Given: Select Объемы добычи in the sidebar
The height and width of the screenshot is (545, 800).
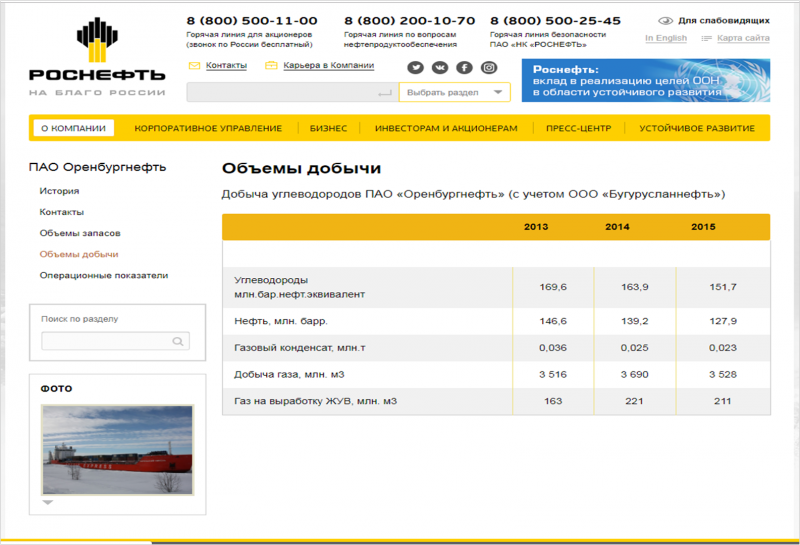Looking at the screenshot, I should [79, 254].
